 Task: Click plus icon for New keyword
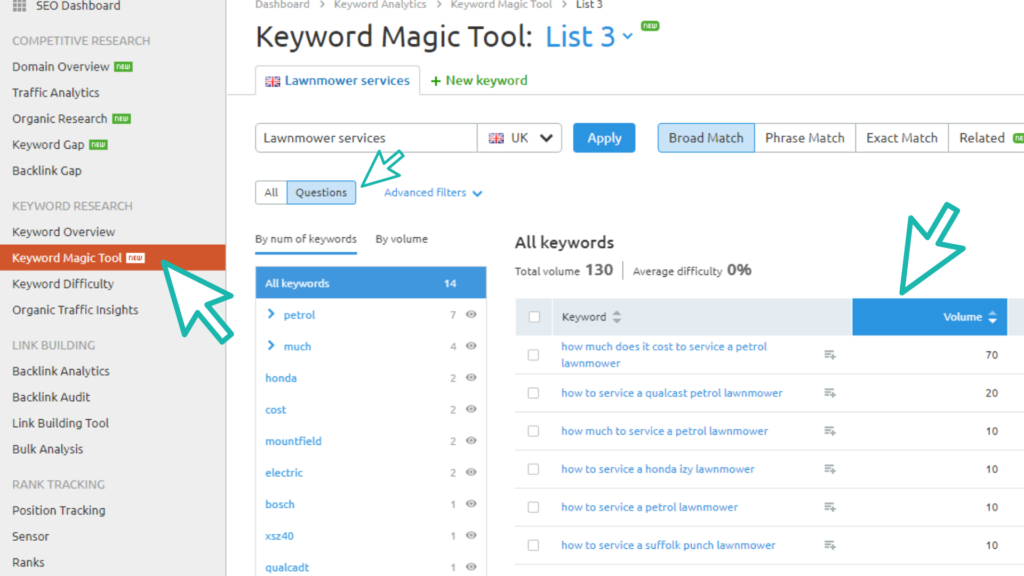436,81
